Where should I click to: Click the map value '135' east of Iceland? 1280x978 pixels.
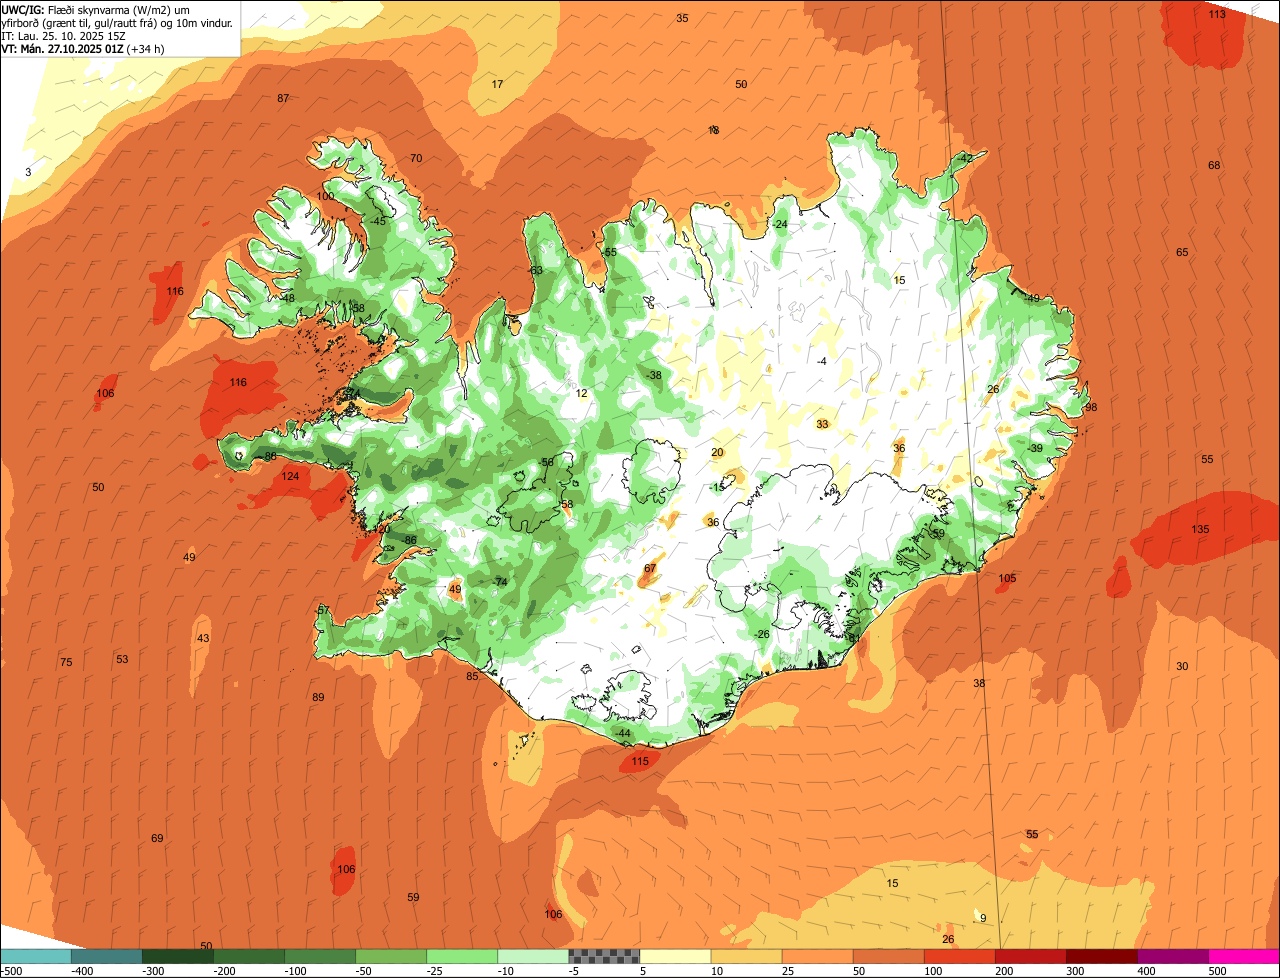point(1201,529)
